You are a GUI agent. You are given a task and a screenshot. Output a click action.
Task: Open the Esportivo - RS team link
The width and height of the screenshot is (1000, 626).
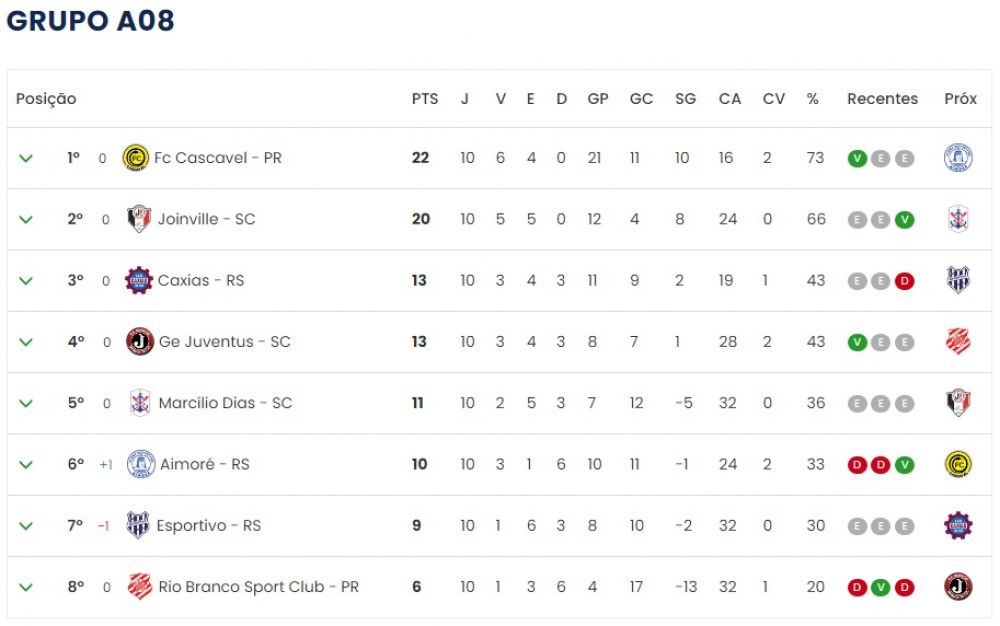208,525
